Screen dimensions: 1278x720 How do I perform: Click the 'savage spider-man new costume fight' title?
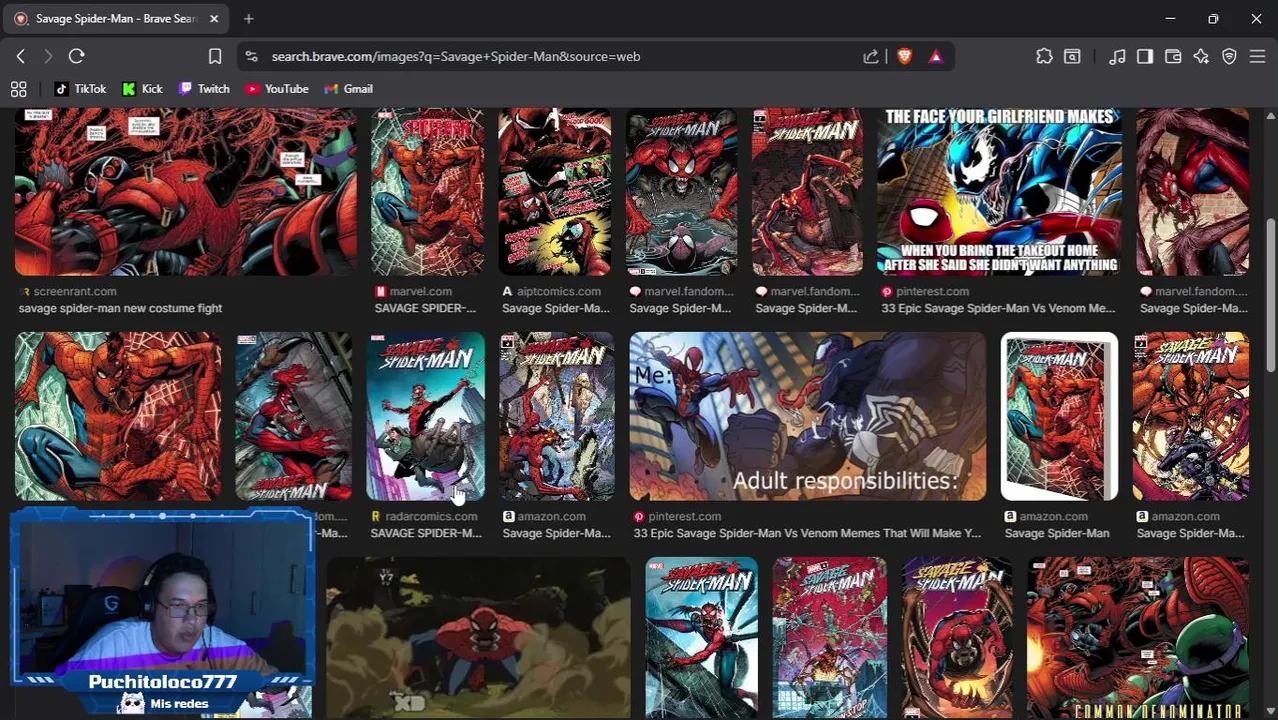point(120,308)
